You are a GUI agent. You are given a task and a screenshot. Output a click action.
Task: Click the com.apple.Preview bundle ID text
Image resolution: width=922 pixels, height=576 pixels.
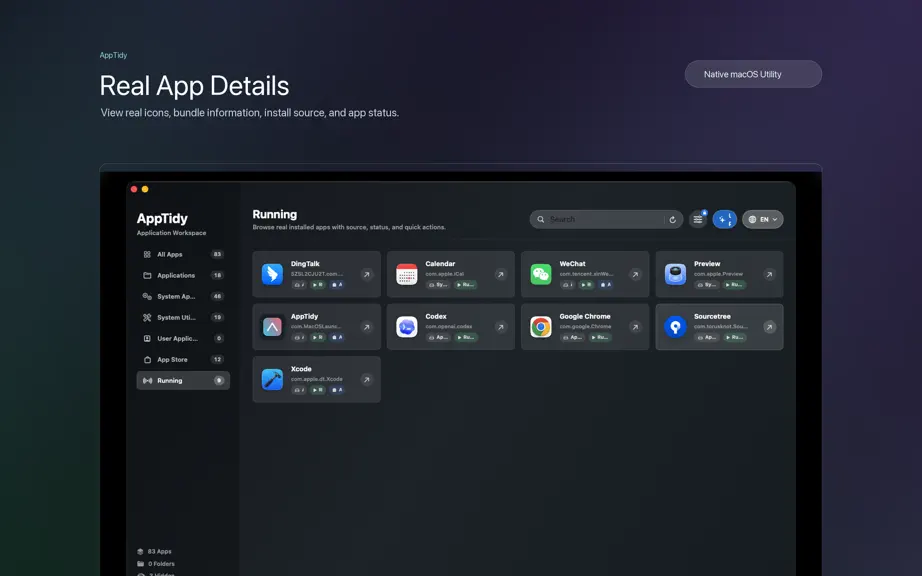click(718, 274)
